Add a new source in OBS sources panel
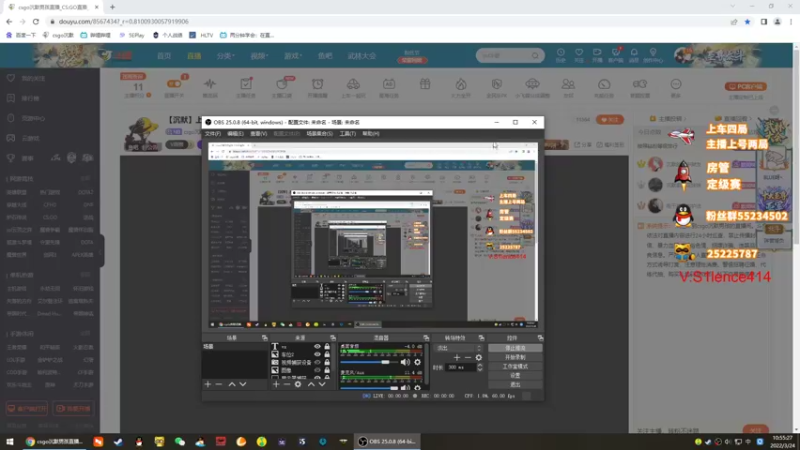Screen dimensions: 800x450 (276, 384)
